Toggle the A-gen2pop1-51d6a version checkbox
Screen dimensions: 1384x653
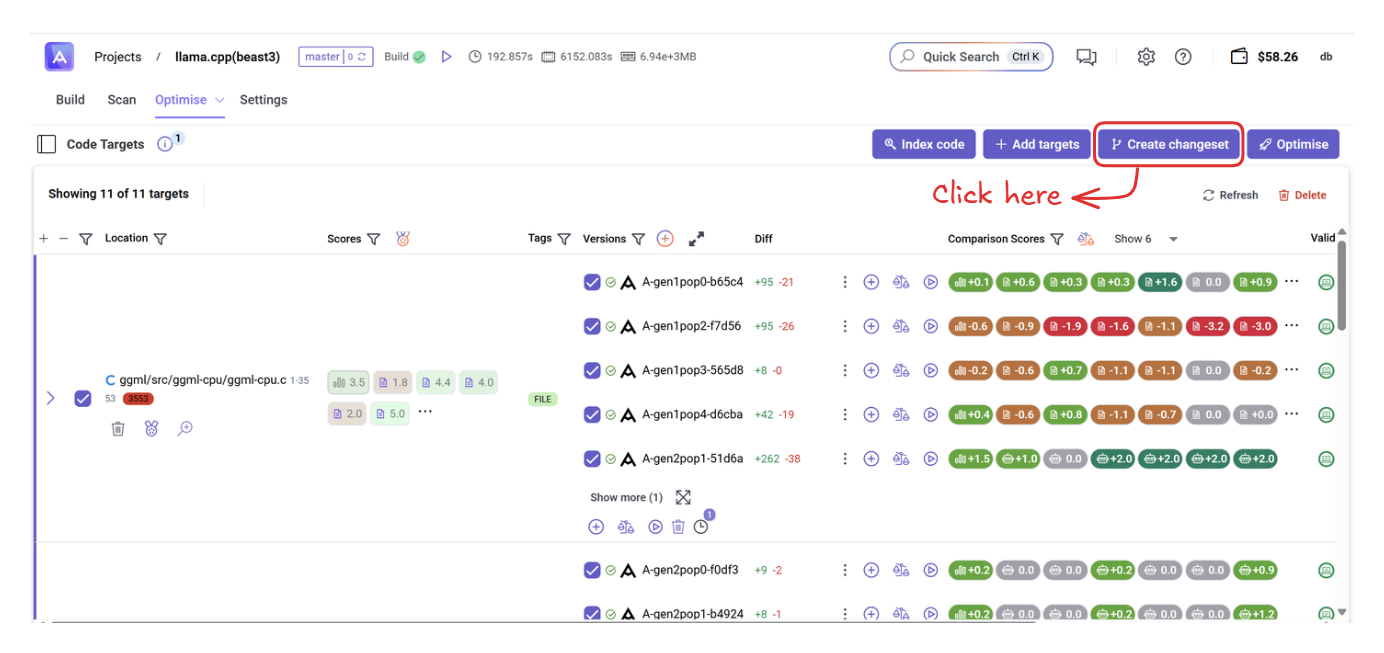pyautogui.click(x=592, y=459)
